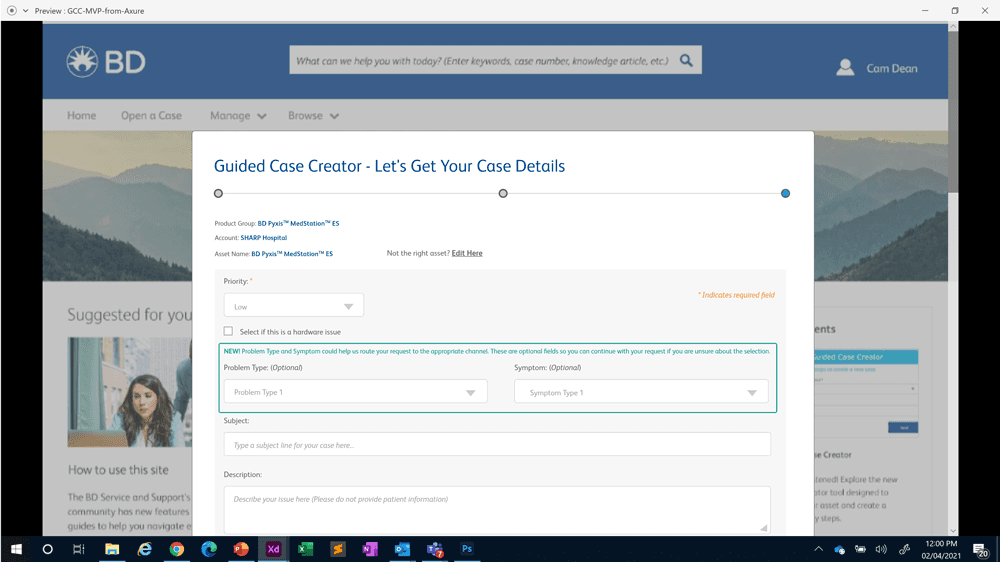Select Open a Case in navigation
The height and width of the screenshot is (562, 1000).
pyautogui.click(x=151, y=115)
